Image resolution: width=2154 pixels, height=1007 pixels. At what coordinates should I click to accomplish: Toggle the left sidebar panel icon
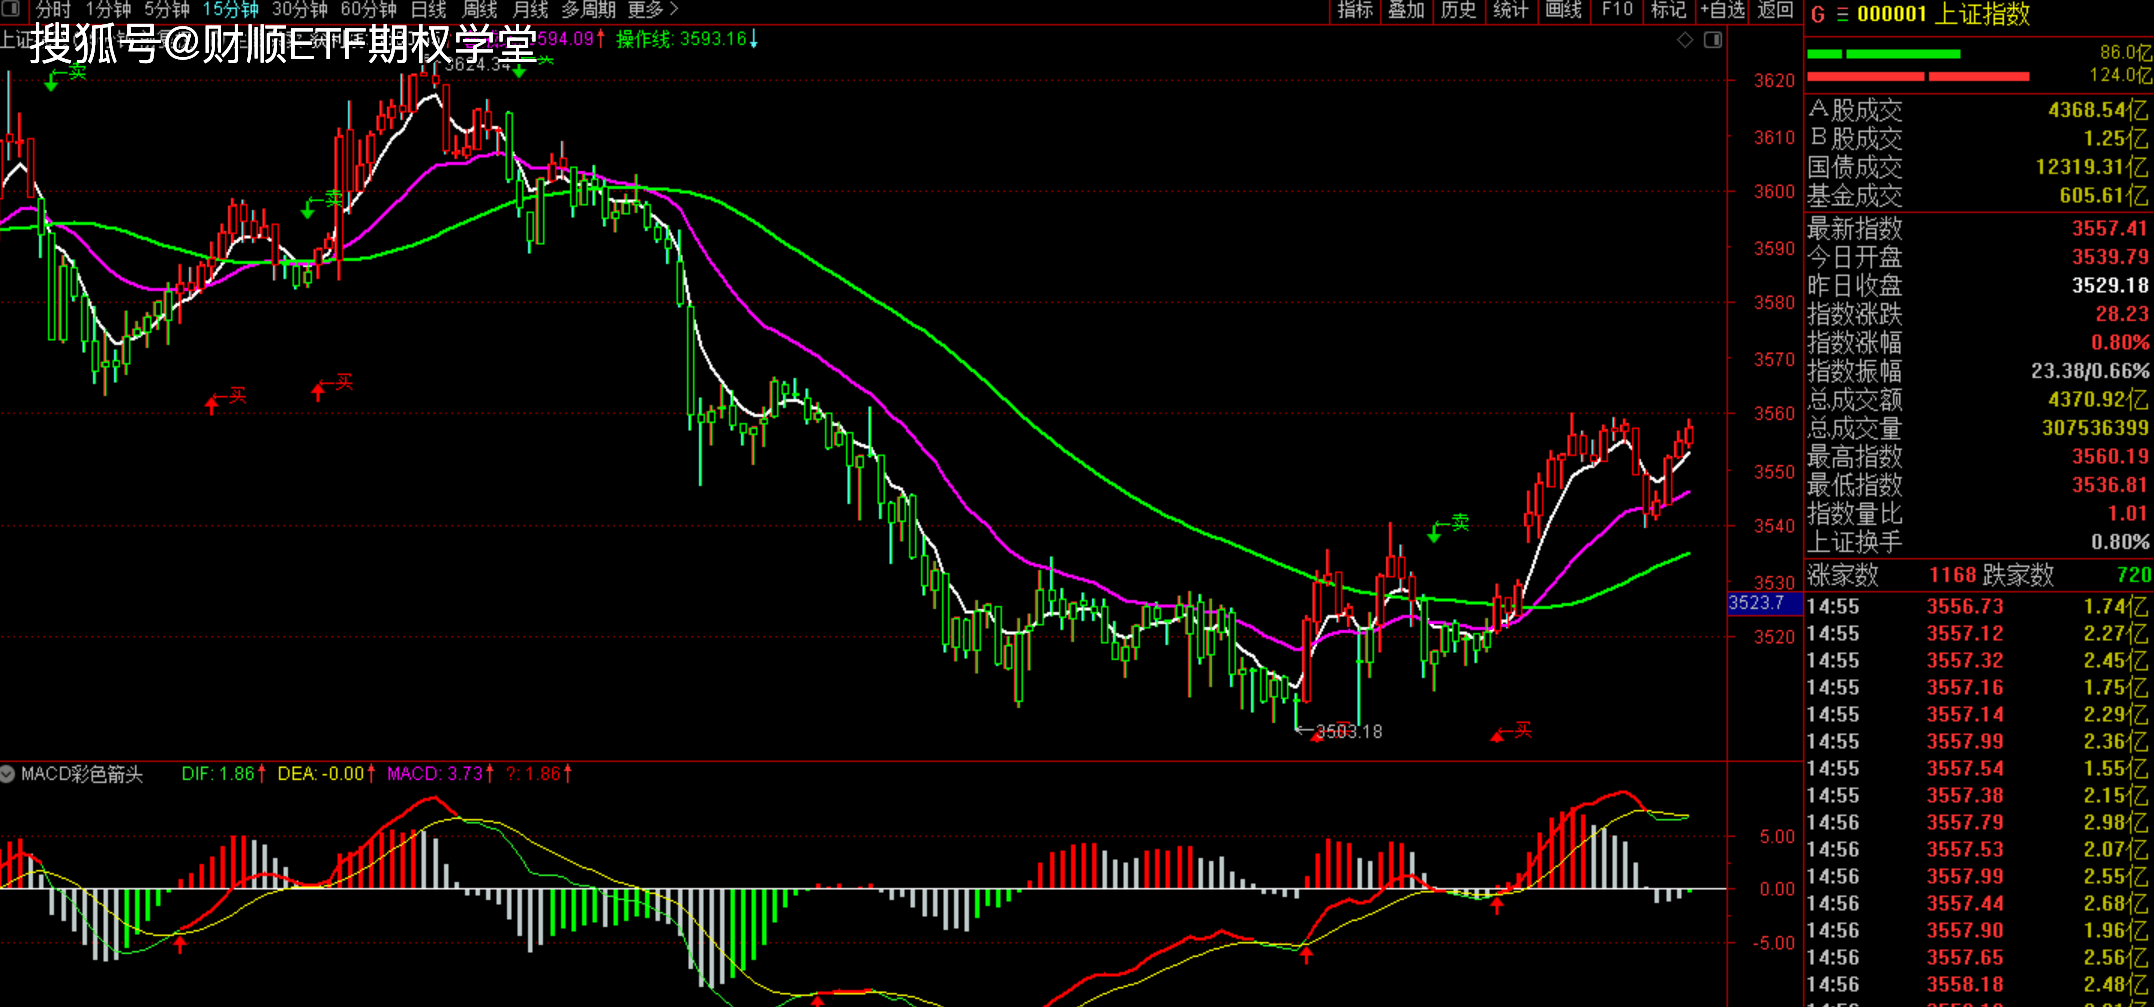[x=11, y=8]
